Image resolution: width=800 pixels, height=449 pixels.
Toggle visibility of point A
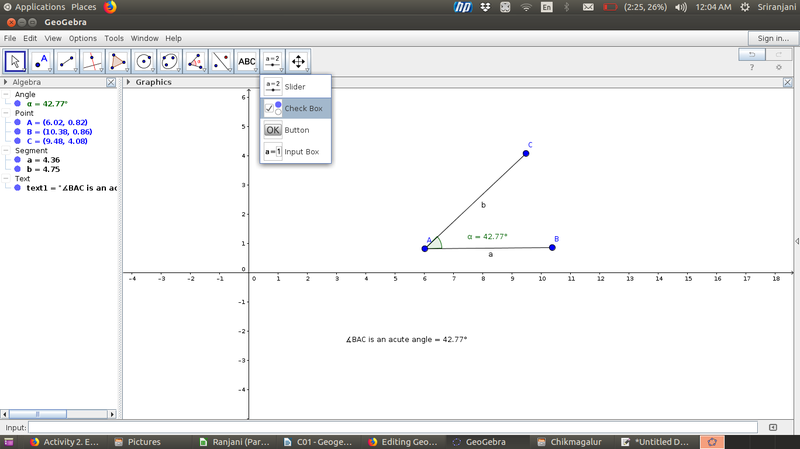pyautogui.click(x=17, y=122)
